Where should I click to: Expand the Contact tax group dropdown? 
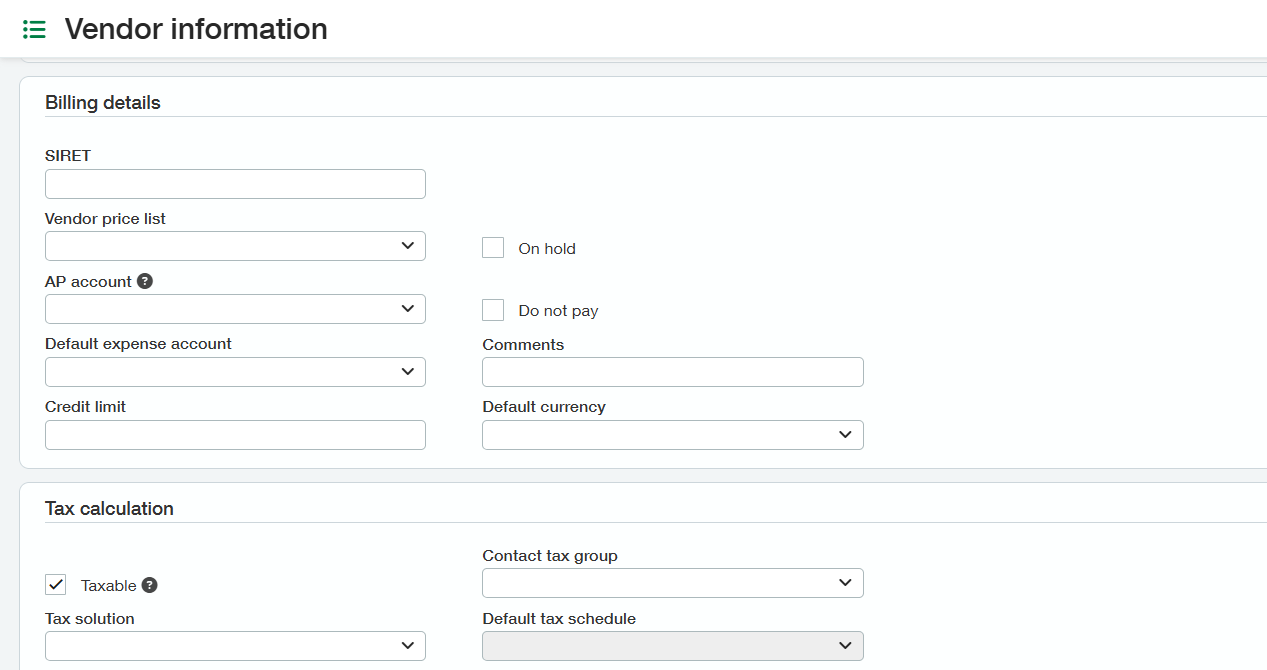pyautogui.click(x=672, y=583)
